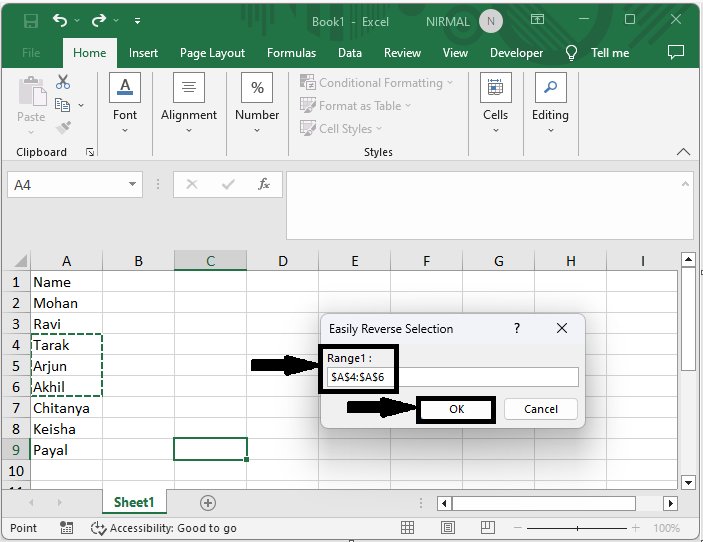Open Ribbon Display Options icon
Viewport: 703px width, 542px height.
537,19
